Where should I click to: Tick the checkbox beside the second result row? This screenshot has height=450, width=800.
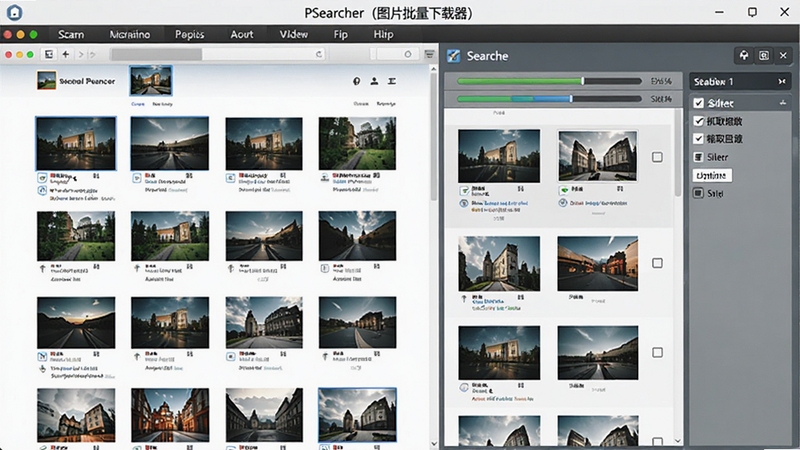click(657, 263)
